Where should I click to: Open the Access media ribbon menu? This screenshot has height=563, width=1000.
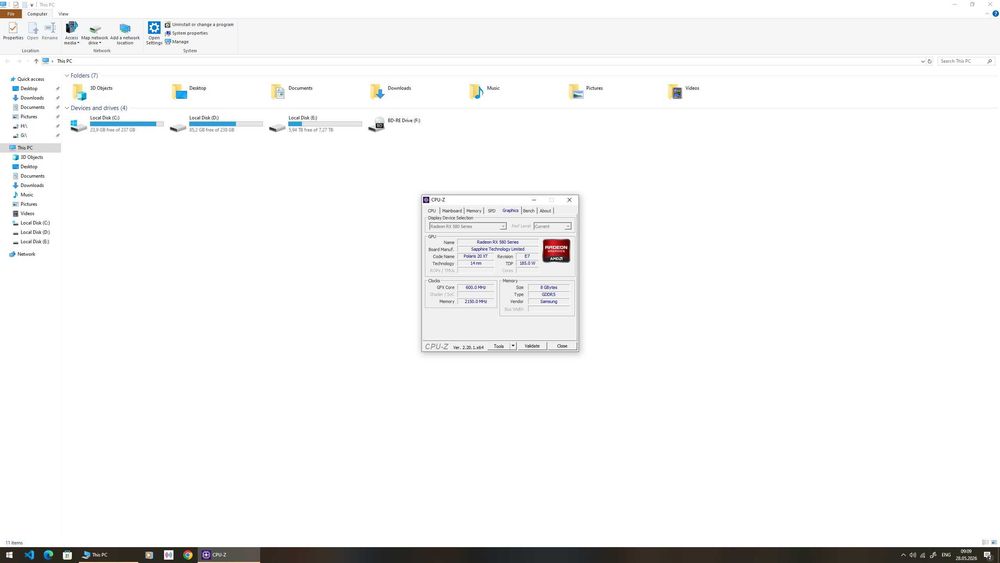[71, 33]
